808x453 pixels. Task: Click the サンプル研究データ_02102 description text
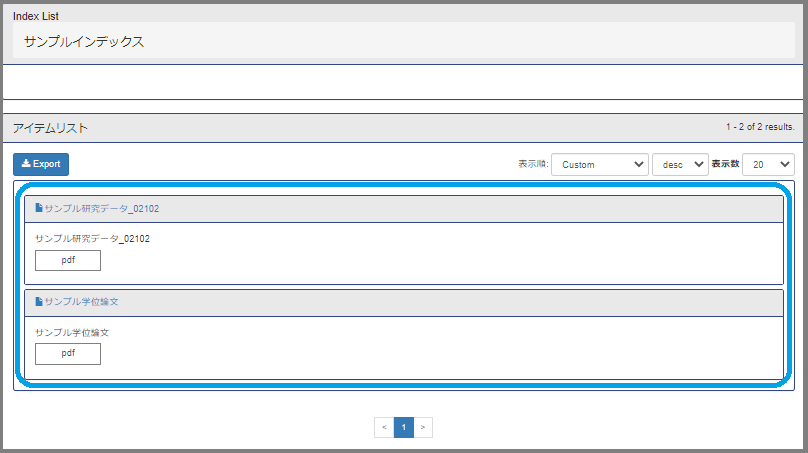(x=92, y=239)
